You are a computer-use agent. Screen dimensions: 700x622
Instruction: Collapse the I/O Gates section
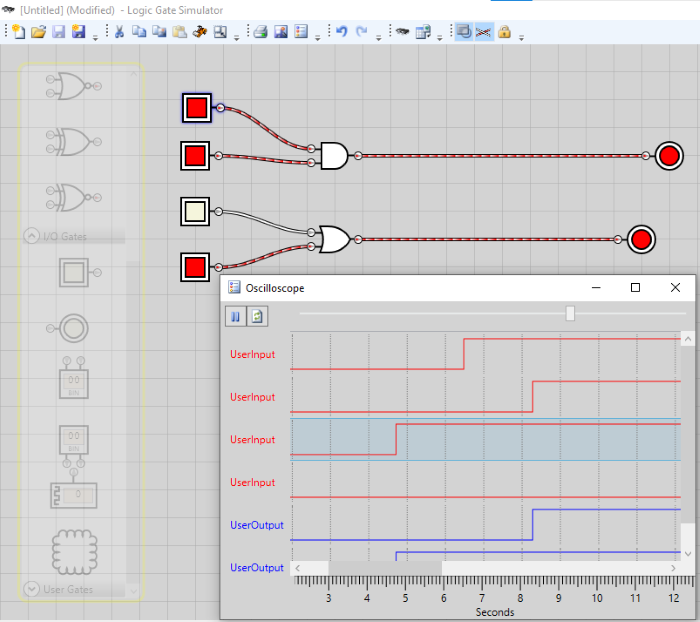[x=31, y=236]
